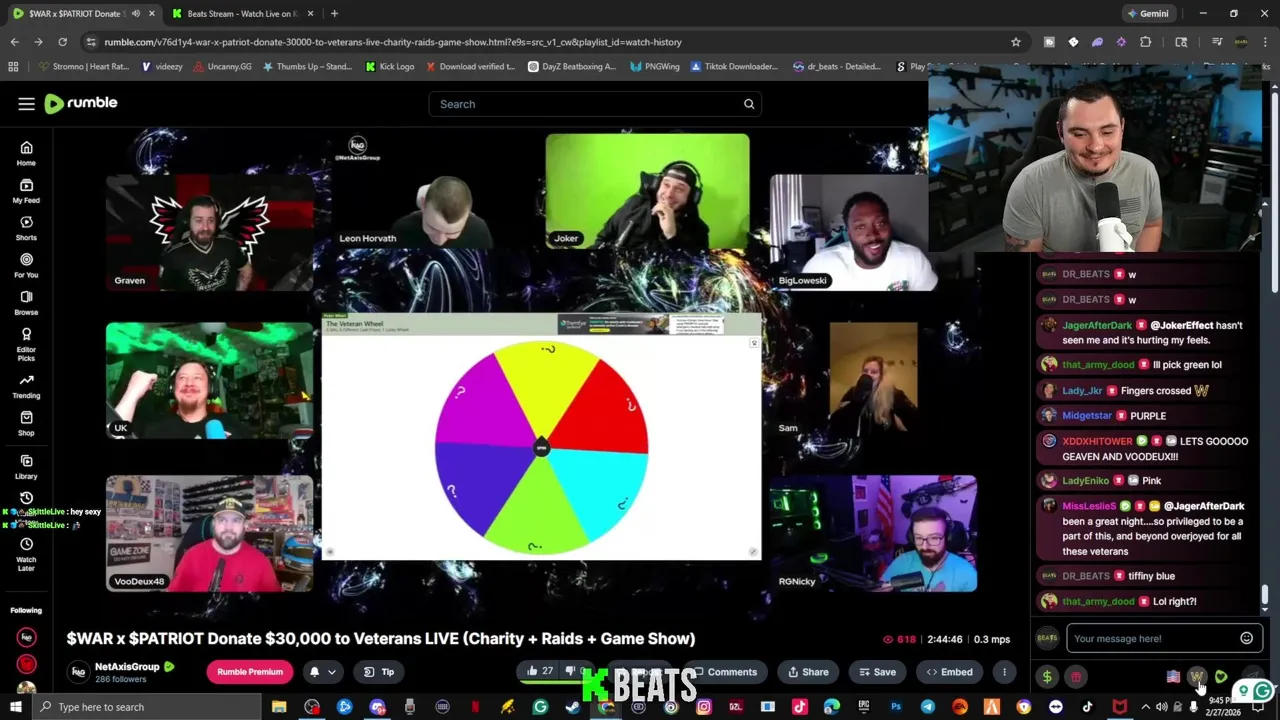Open the Kick Logo bookmark

(x=390, y=66)
